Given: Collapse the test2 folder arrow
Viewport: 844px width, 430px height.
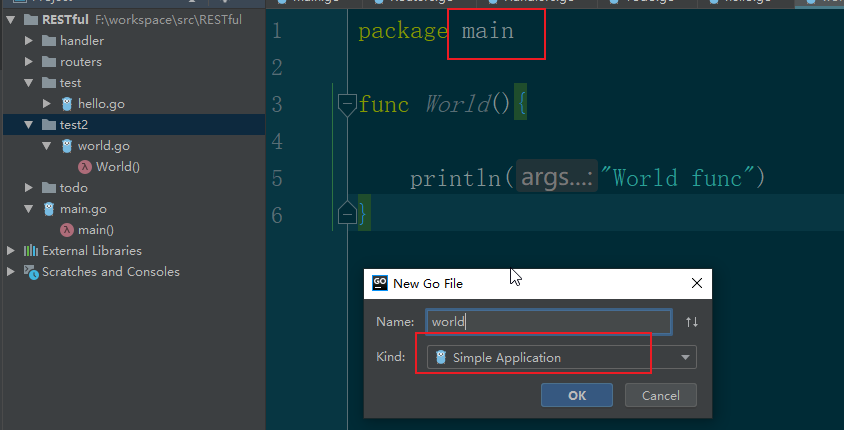Looking at the screenshot, I should coord(29,125).
